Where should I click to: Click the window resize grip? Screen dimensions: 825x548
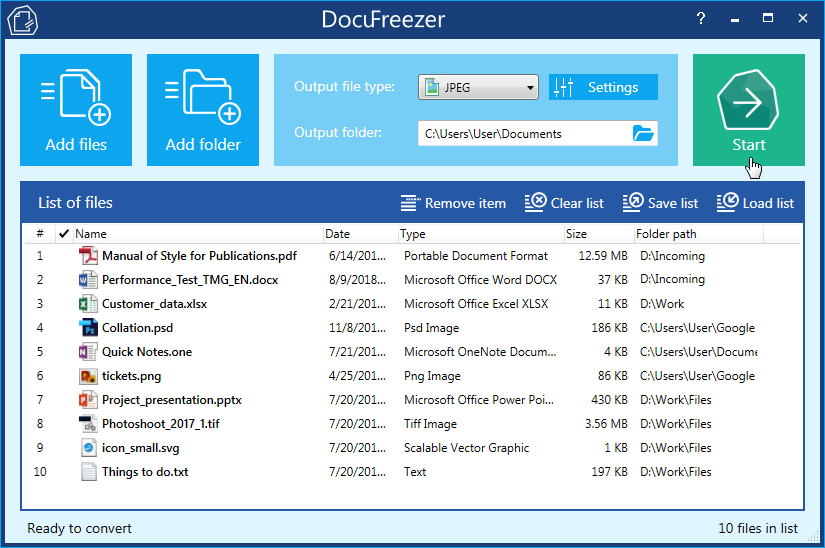coord(813,536)
